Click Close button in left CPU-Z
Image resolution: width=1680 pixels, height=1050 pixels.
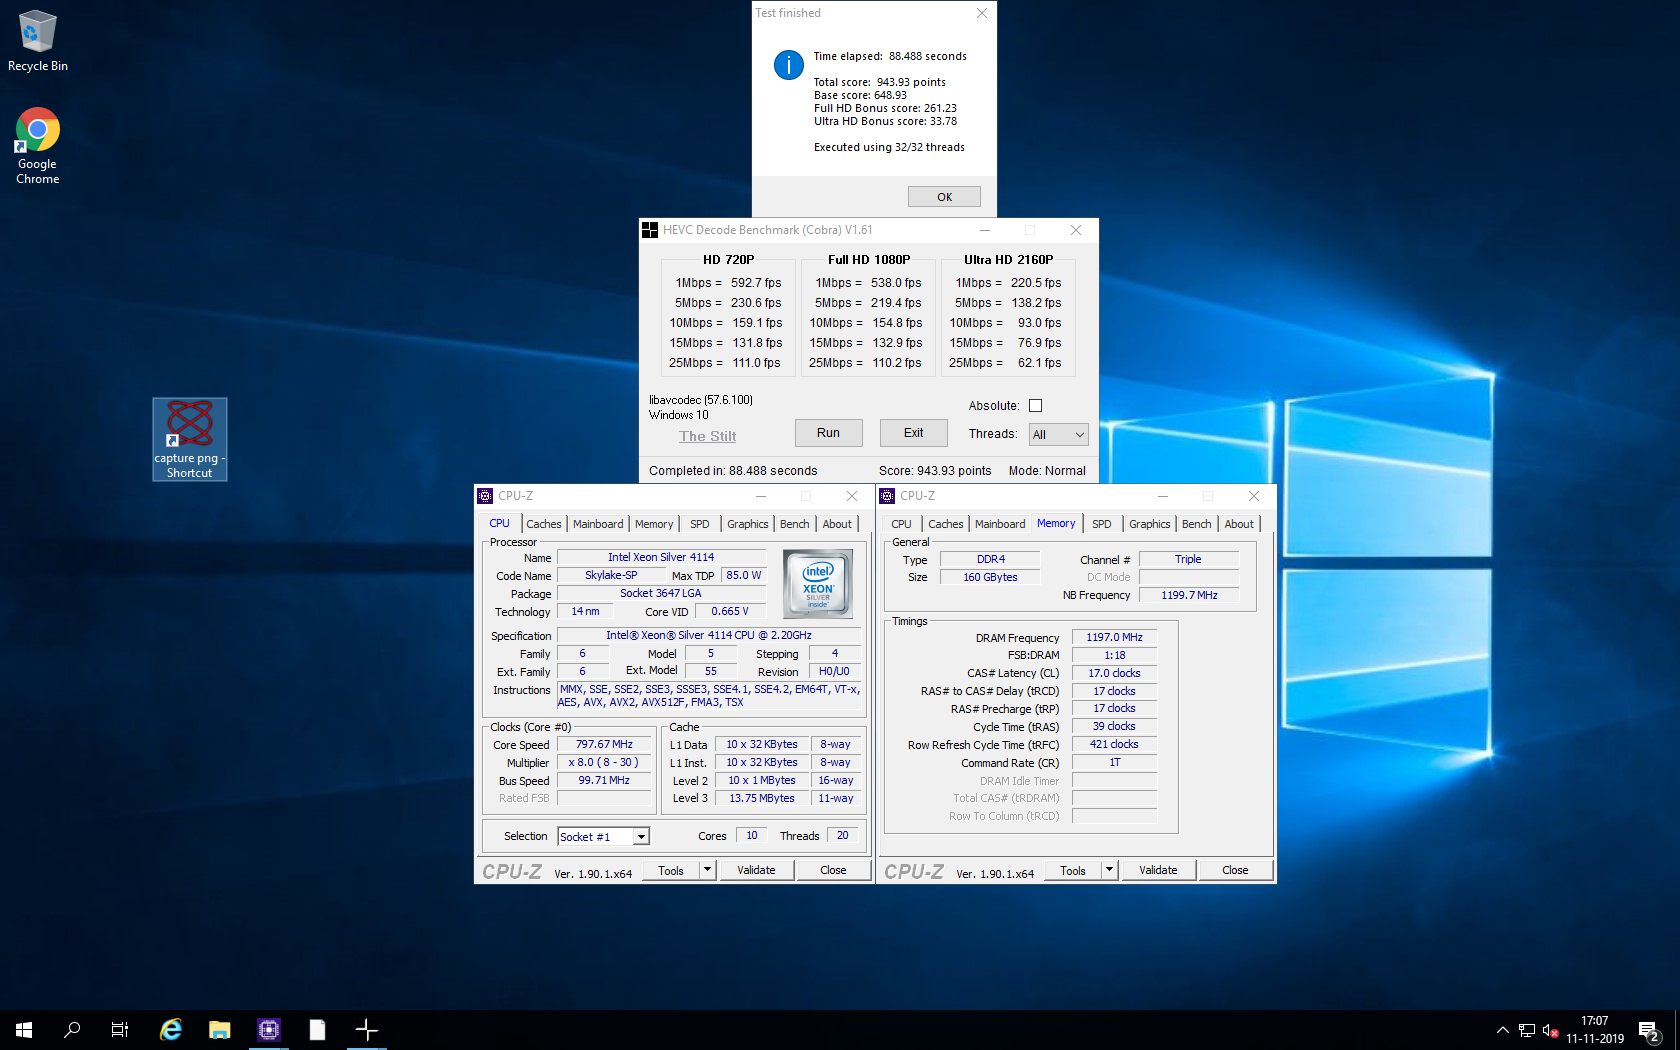pyautogui.click(x=833, y=871)
